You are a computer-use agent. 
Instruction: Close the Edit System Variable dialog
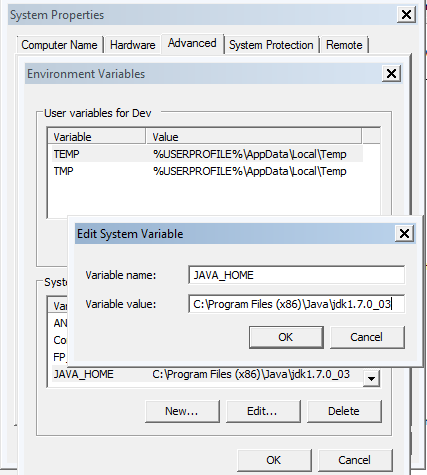[x=404, y=234]
